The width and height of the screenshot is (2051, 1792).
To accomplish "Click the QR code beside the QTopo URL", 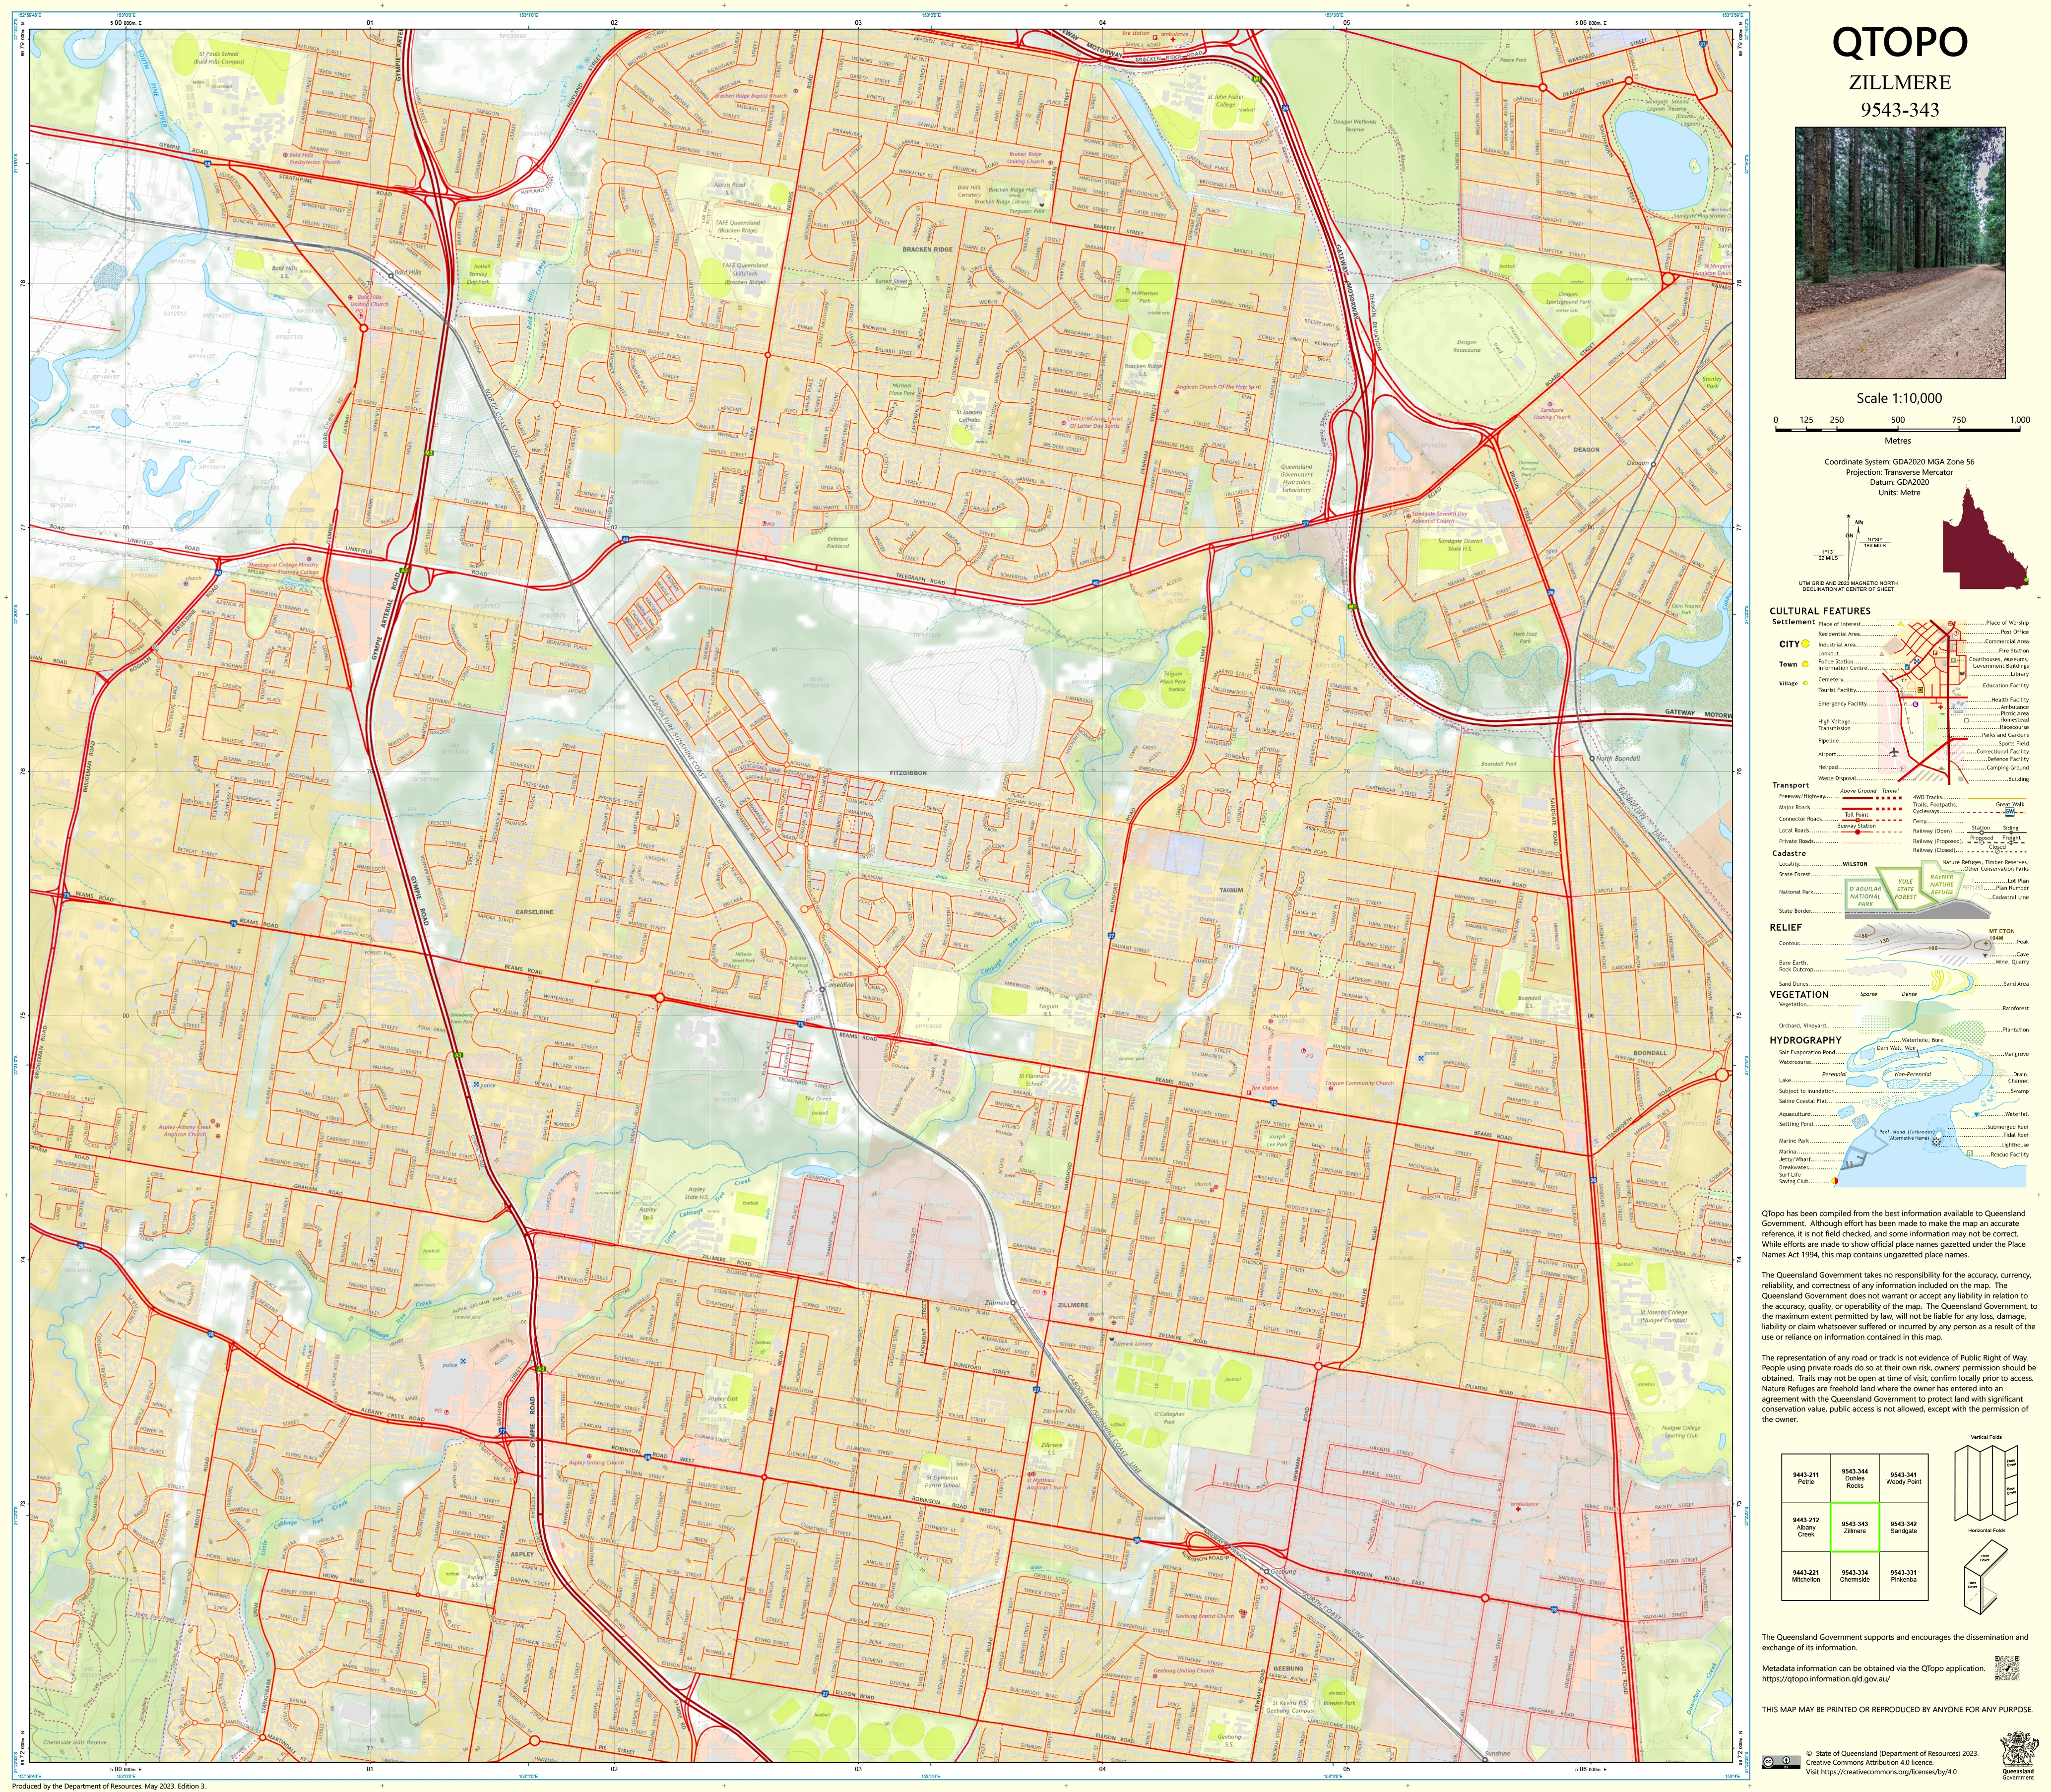I will [x=2007, y=1668].
